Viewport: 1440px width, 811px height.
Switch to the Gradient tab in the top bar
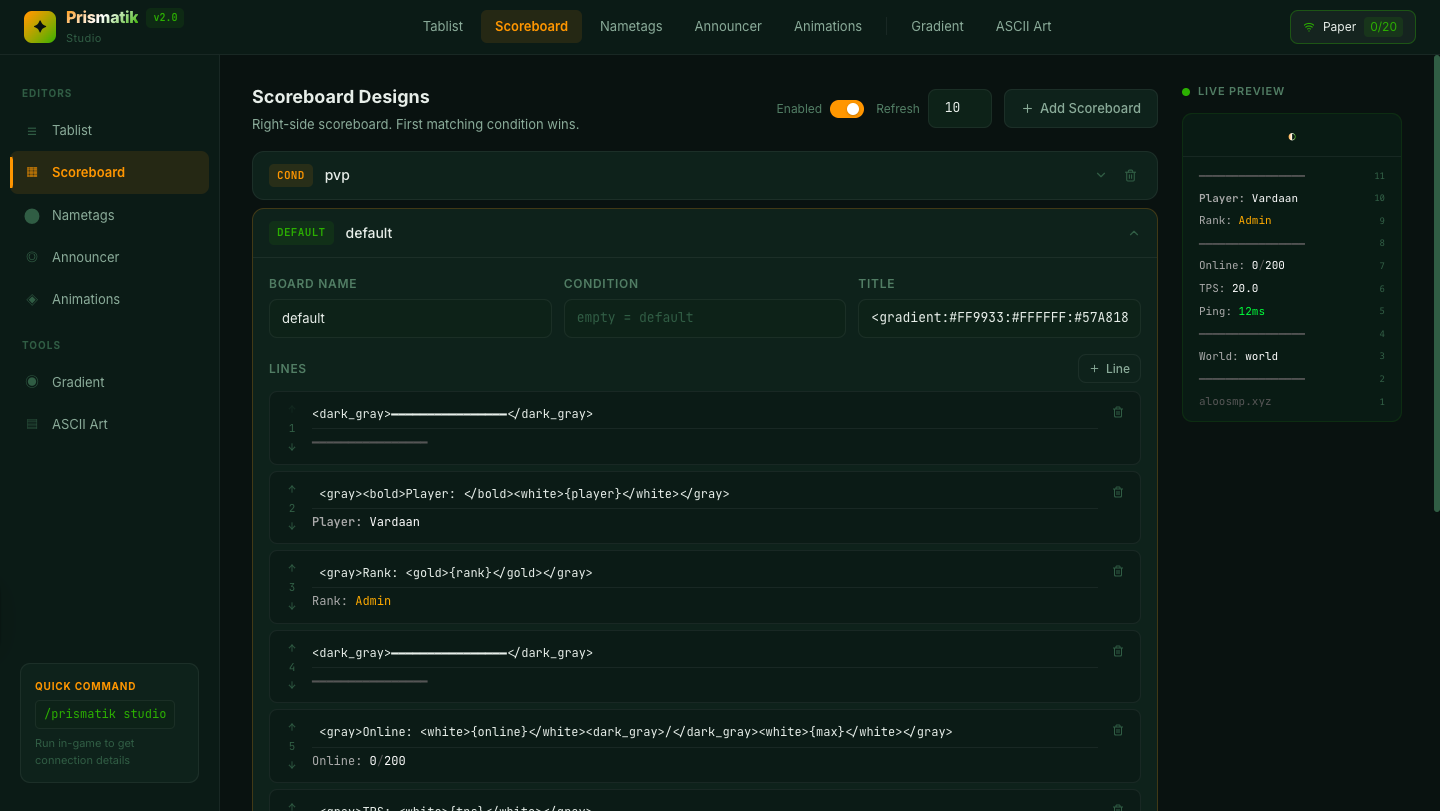[x=937, y=26]
